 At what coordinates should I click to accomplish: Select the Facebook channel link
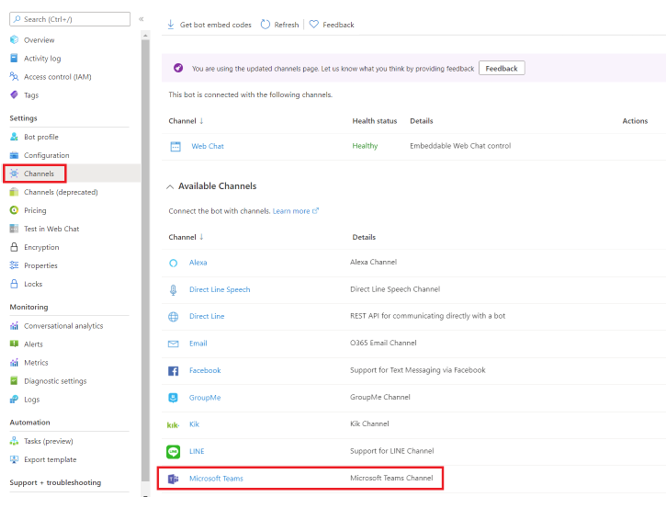coord(205,370)
